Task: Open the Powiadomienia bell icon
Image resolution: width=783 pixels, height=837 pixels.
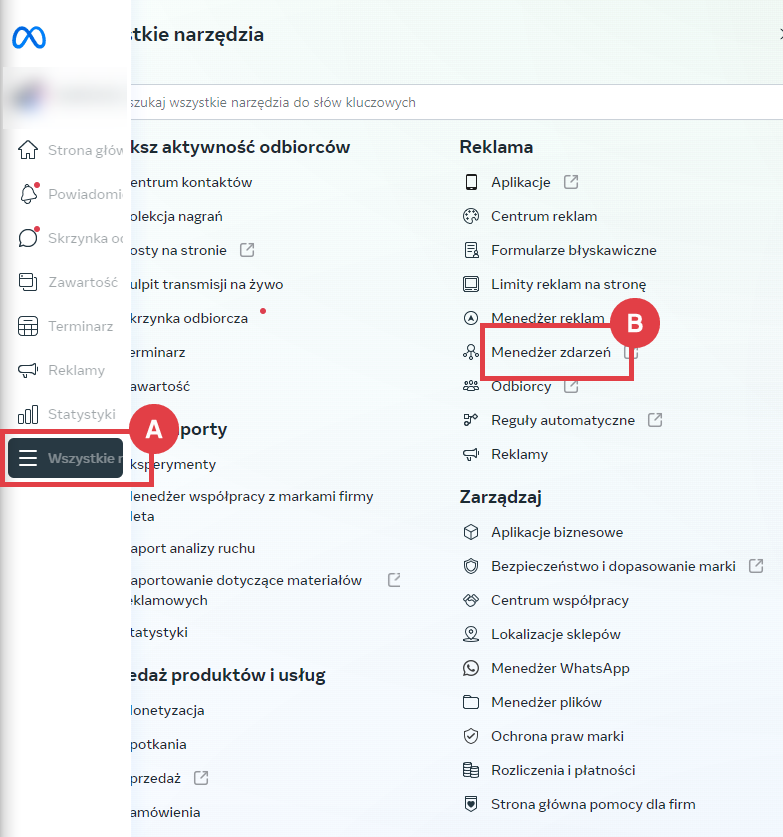Action: 28,194
